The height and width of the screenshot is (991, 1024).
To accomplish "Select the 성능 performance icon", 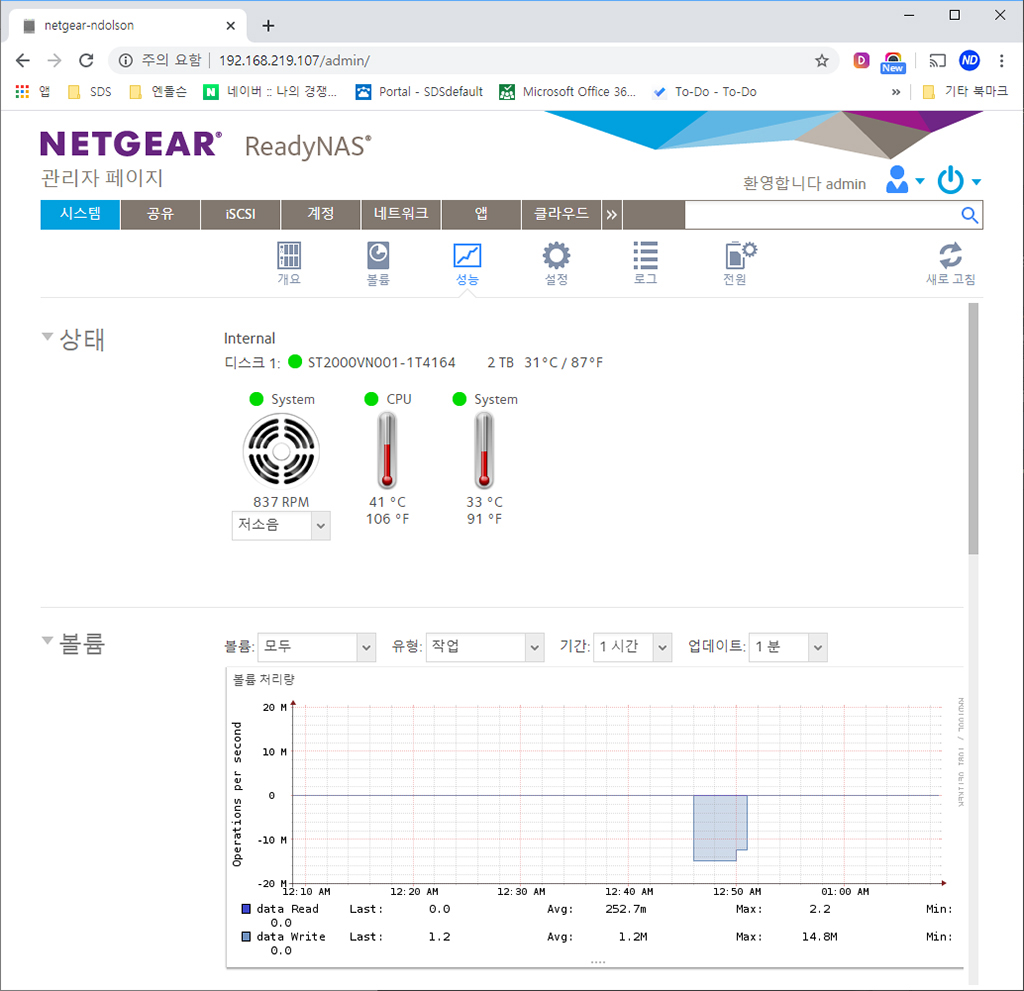I will click(x=468, y=263).
